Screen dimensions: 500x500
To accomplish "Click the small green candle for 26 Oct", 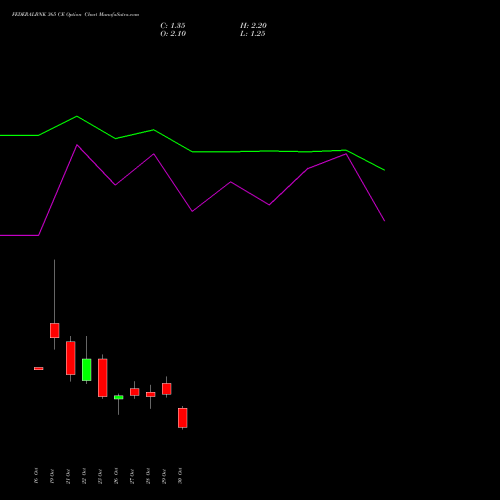I will pyautogui.click(x=119, y=397).
